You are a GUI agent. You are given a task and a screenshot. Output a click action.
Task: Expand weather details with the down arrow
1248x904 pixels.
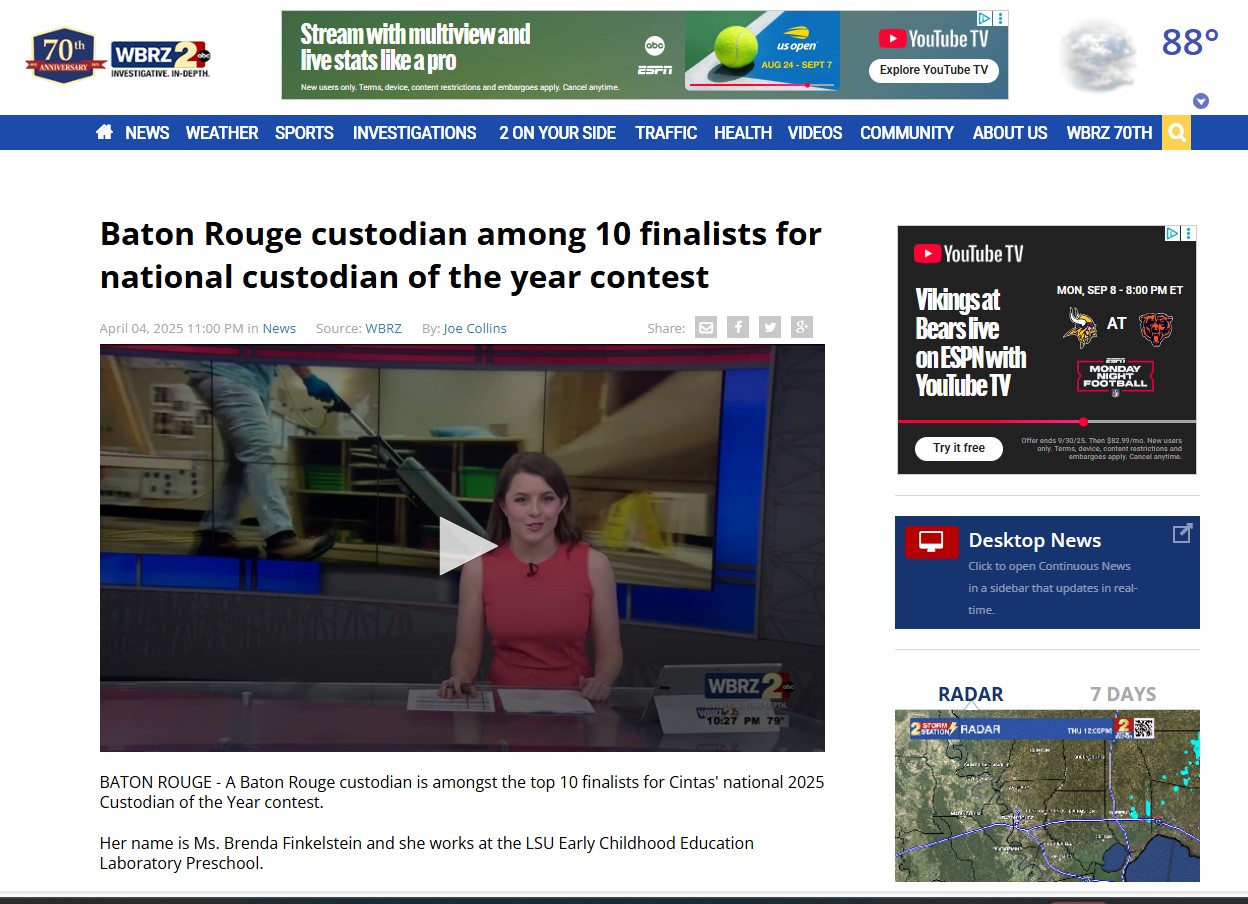click(1201, 101)
